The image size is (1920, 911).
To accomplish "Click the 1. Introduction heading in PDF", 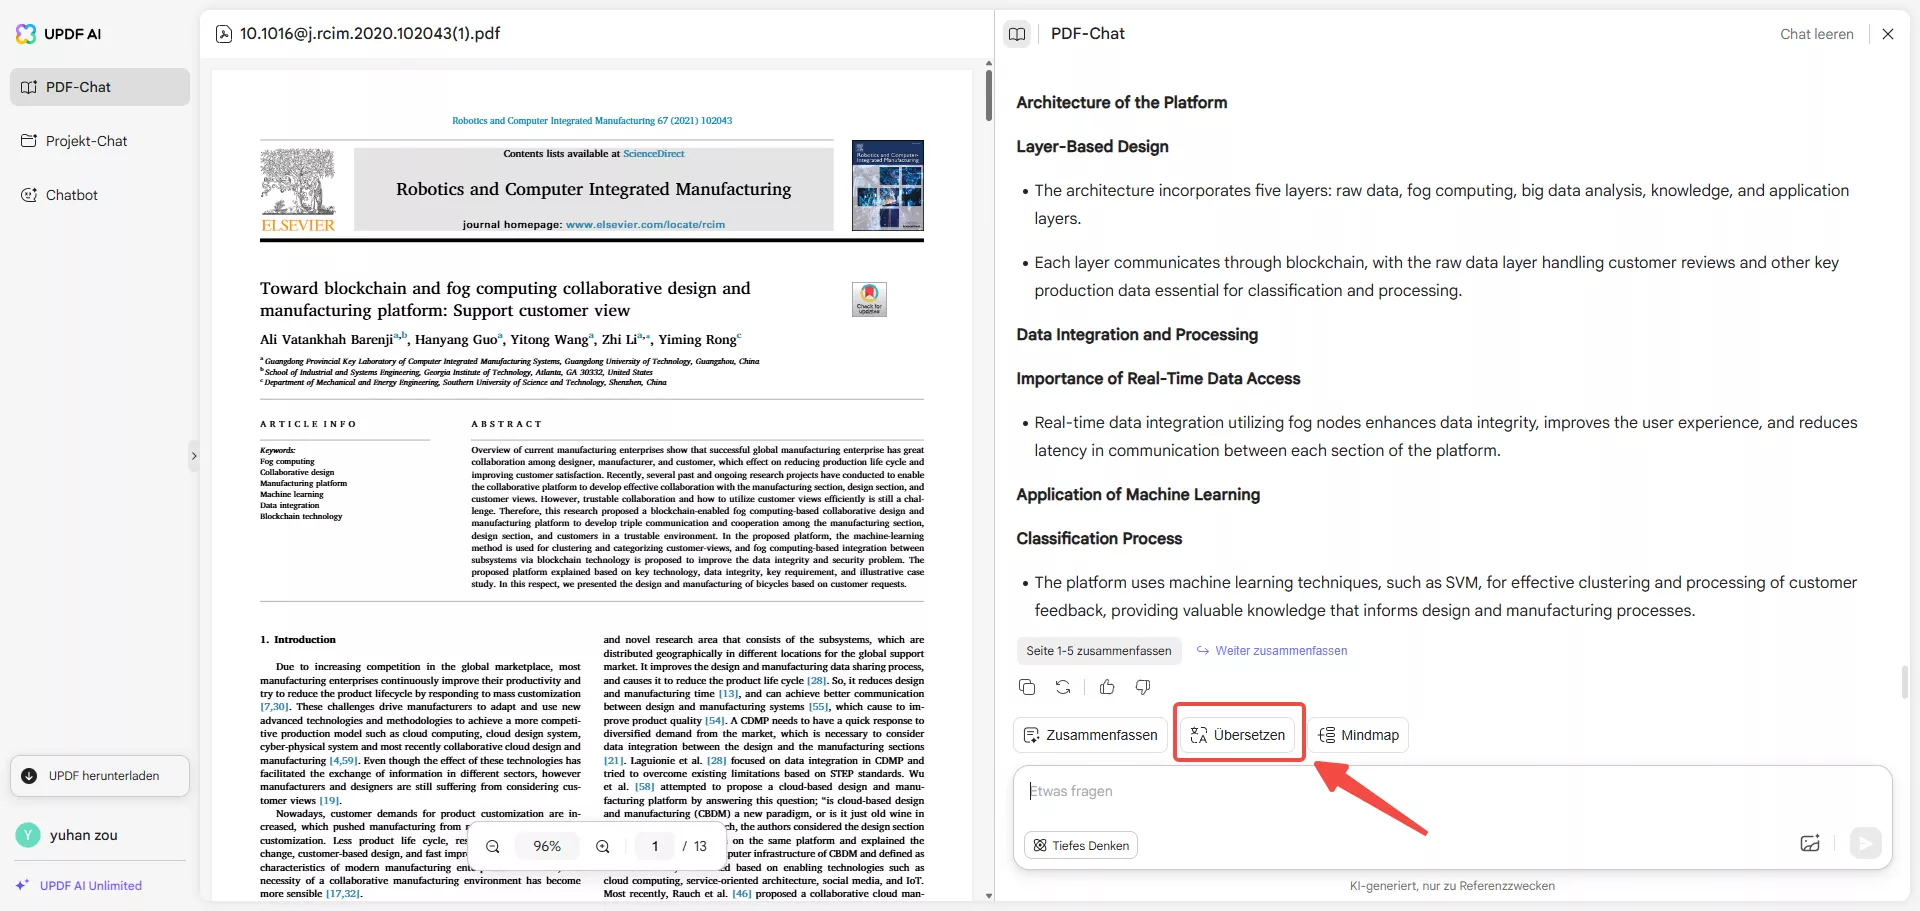I will click(298, 640).
